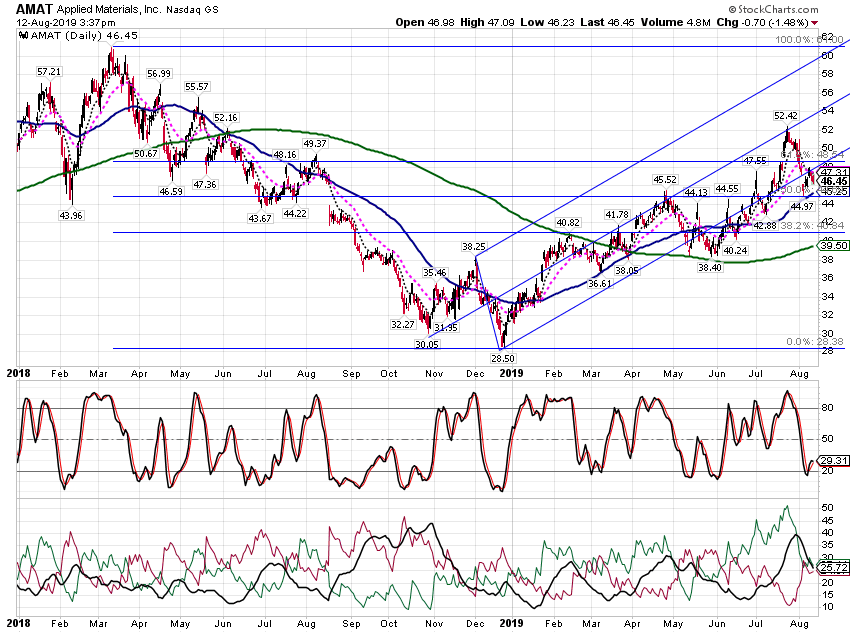Screen dimensions: 850x633
Task: Click the 52.42 high price label
Action: (x=786, y=115)
